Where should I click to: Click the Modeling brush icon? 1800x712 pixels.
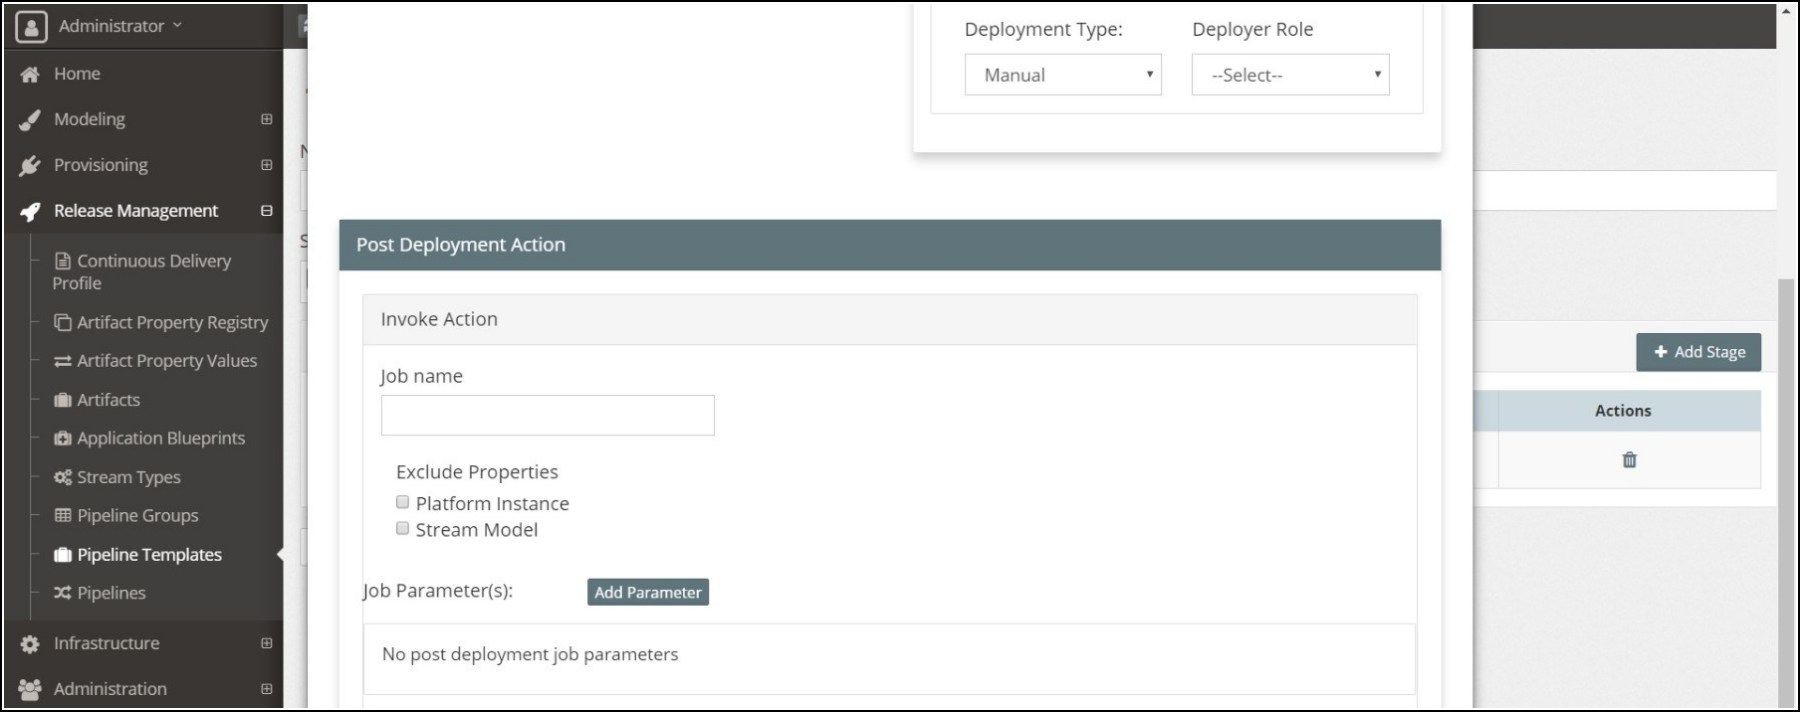point(30,120)
